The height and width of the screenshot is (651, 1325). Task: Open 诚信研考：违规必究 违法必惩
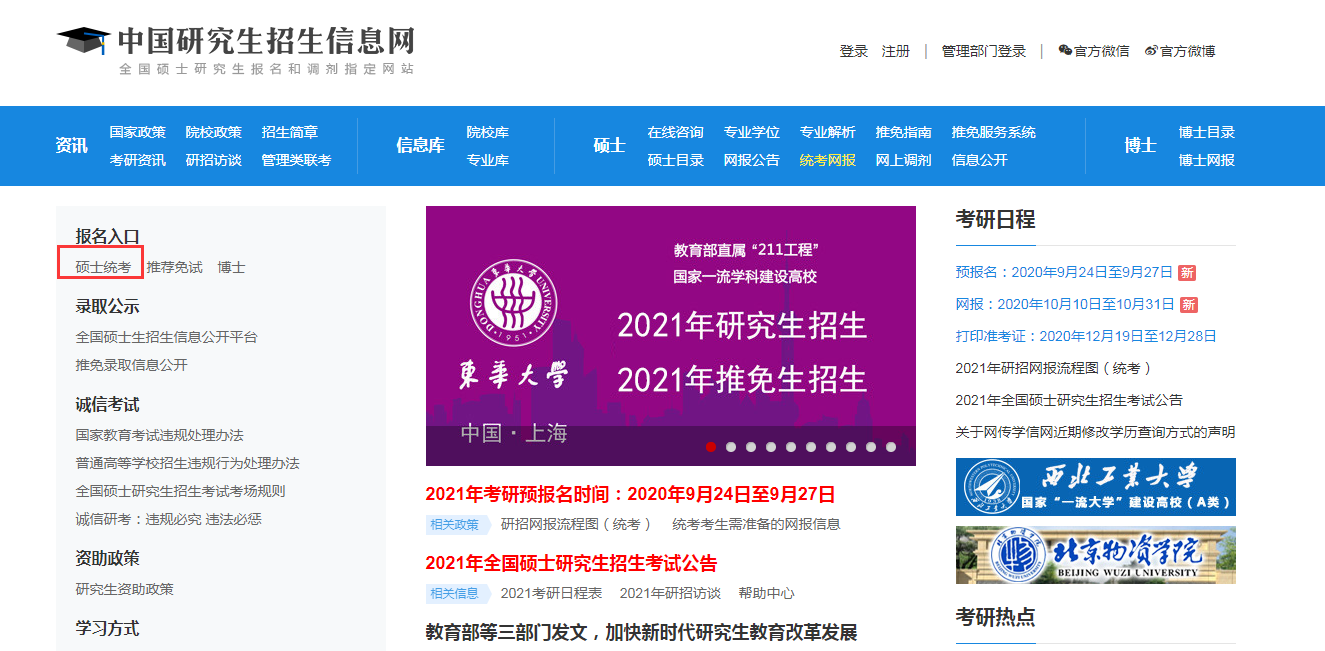pos(169,519)
